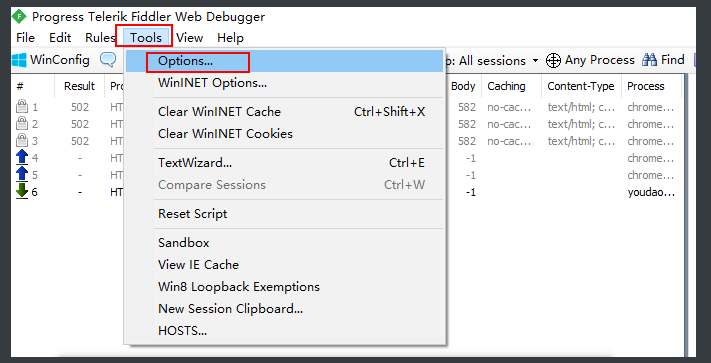
Task: Click the Fiddler app logo icon
Action: [19, 17]
